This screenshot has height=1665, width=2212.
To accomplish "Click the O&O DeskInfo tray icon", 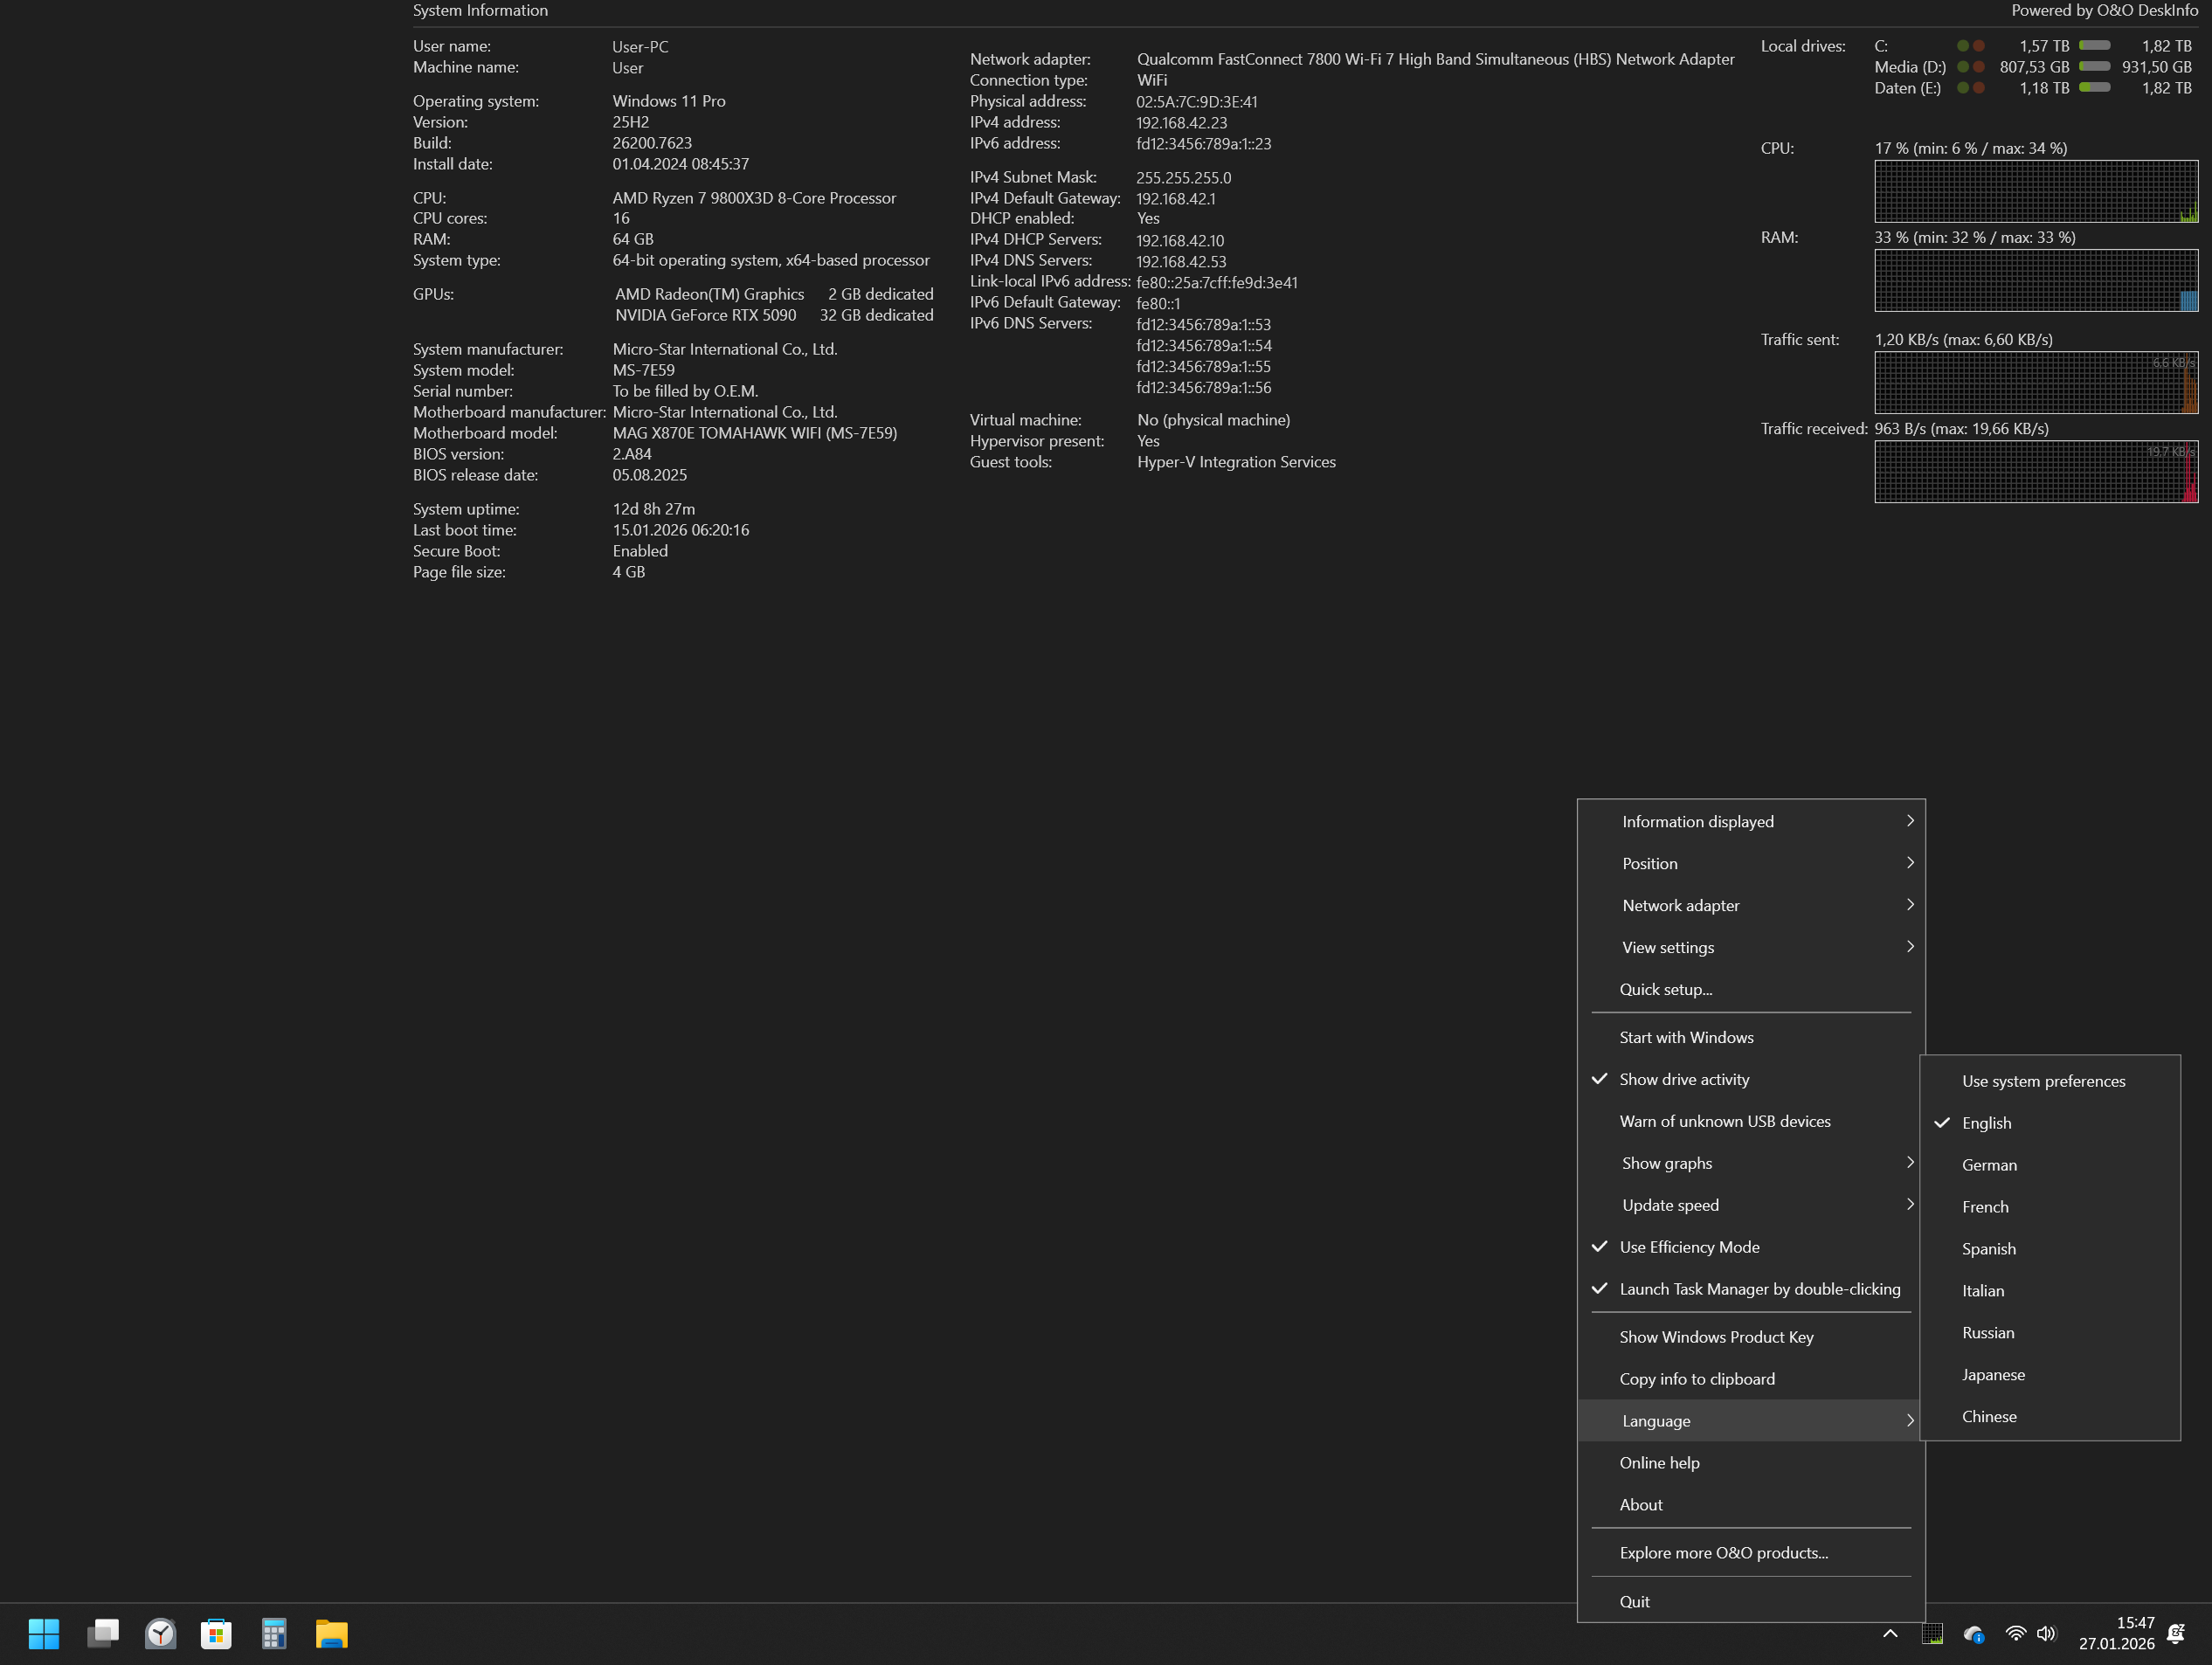I will pos(1932,1634).
